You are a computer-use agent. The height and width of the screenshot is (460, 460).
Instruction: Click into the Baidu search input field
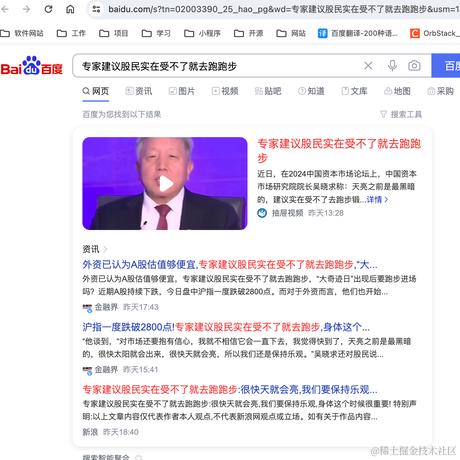tap(220, 66)
